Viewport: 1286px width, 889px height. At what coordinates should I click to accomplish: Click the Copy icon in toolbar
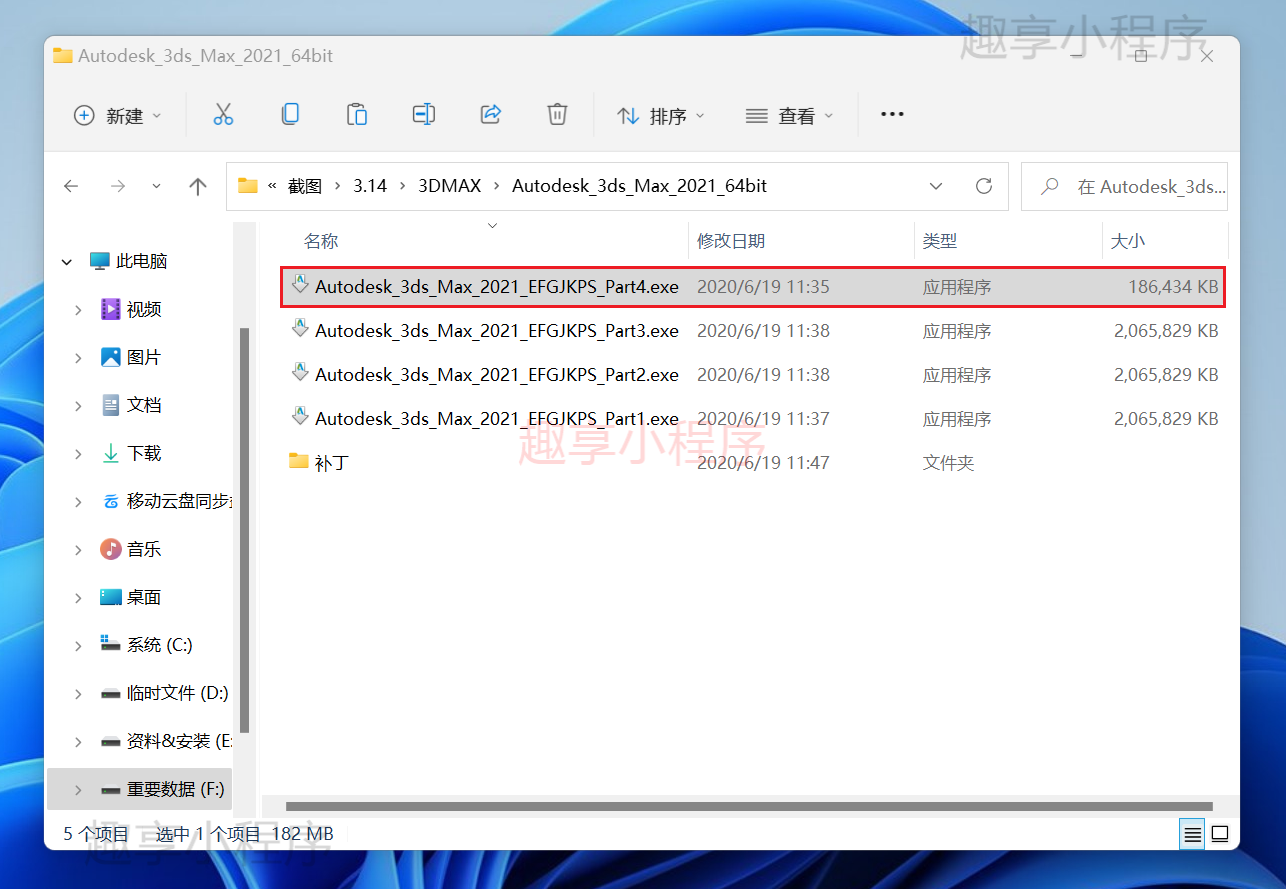pyautogui.click(x=290, y=115)
